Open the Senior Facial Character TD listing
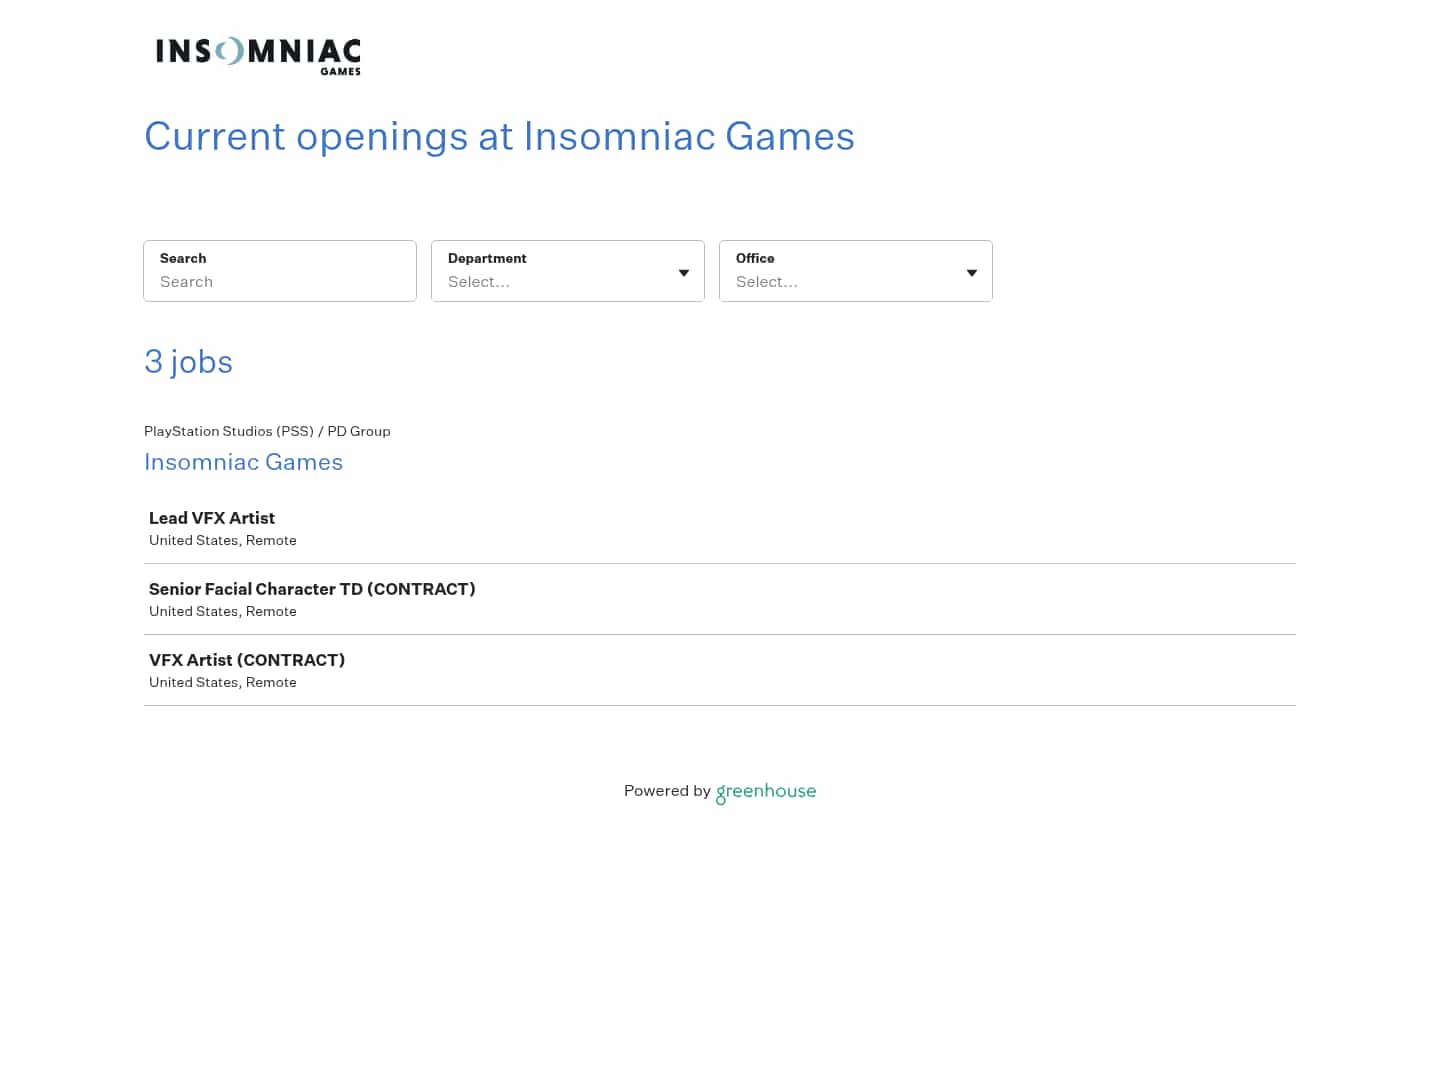This screenshot has width=1440, height=1080. coord(312,589)
